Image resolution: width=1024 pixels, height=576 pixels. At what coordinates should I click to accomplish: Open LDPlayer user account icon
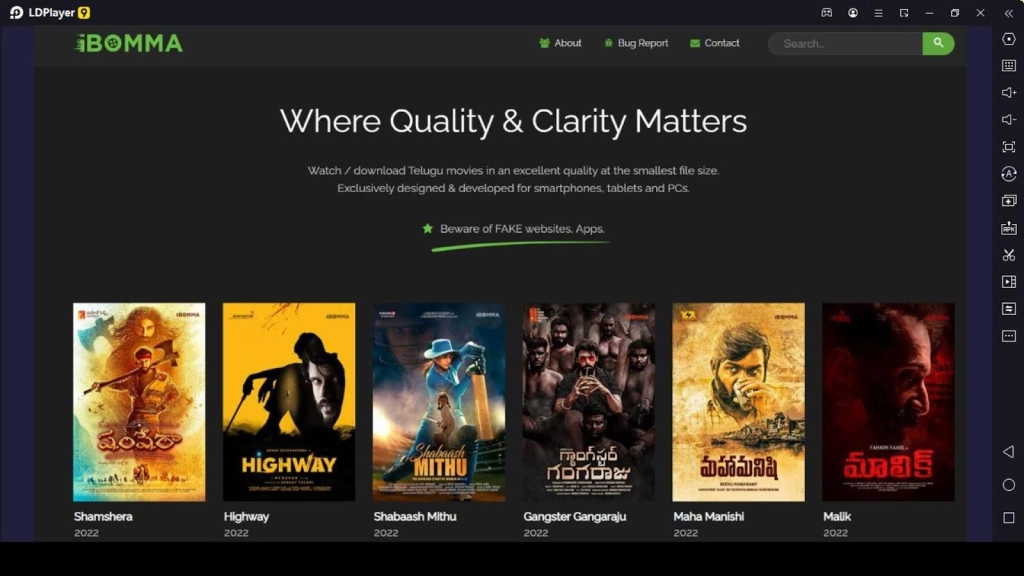click(x=853, y=12)
